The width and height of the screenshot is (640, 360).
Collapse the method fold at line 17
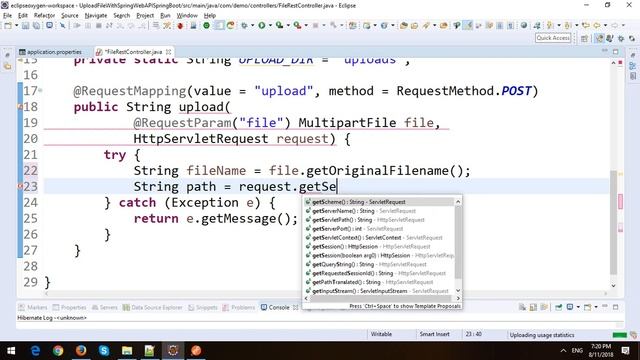click(x=40, y=91)
